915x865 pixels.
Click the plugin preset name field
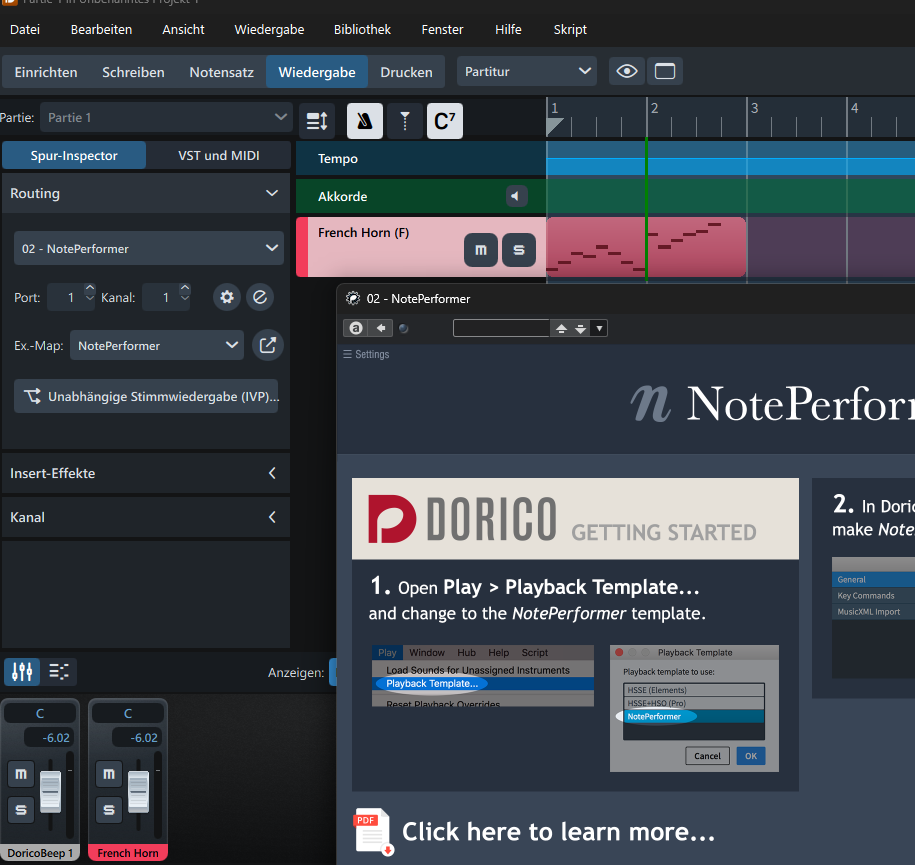[x=501, y=328]
